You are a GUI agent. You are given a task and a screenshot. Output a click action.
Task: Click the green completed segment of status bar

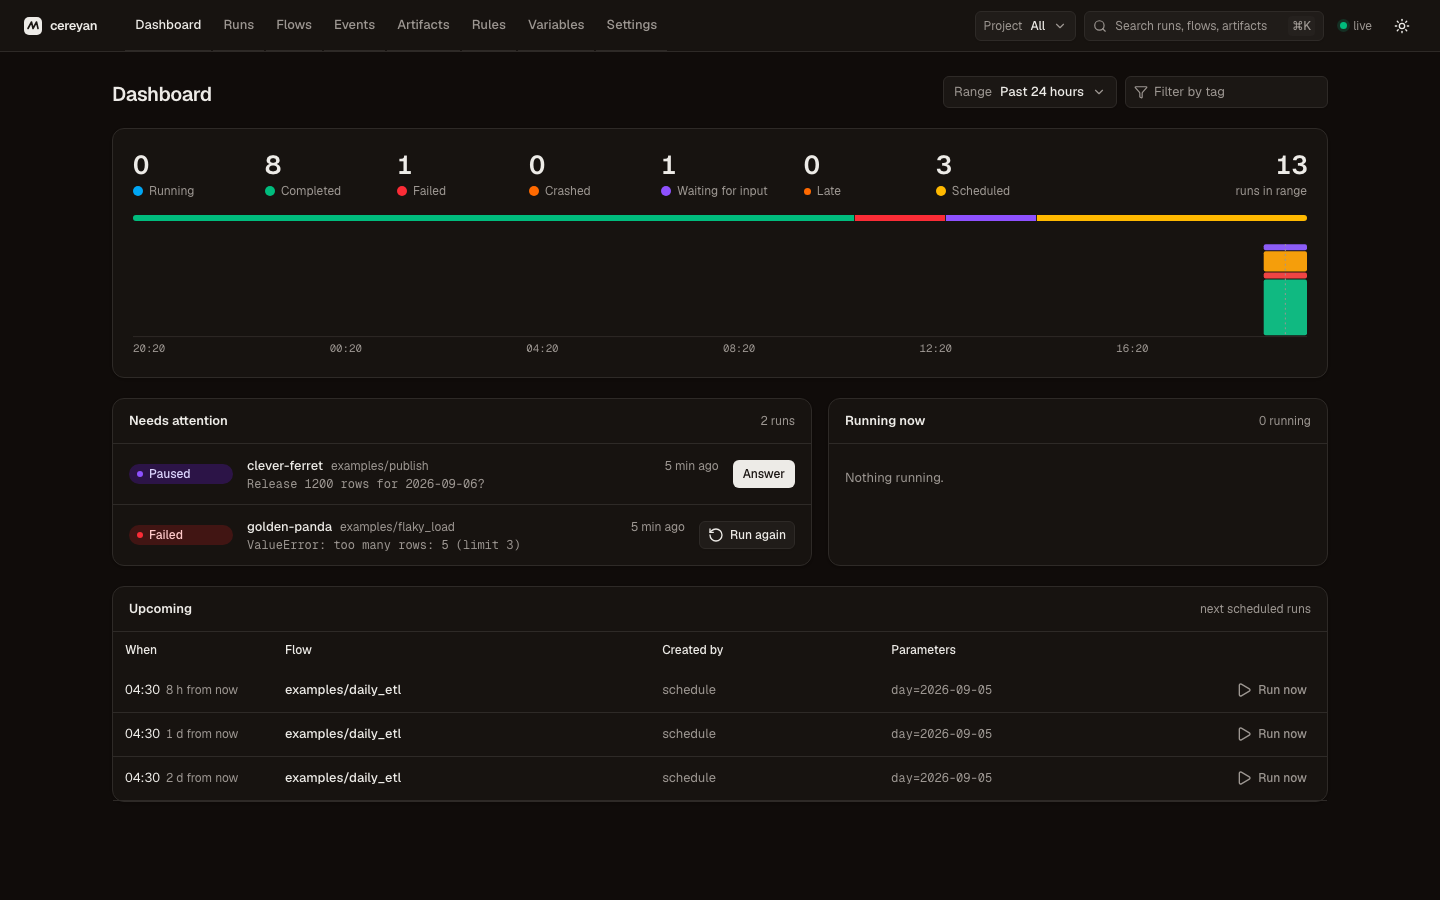[x=493, y=218]
